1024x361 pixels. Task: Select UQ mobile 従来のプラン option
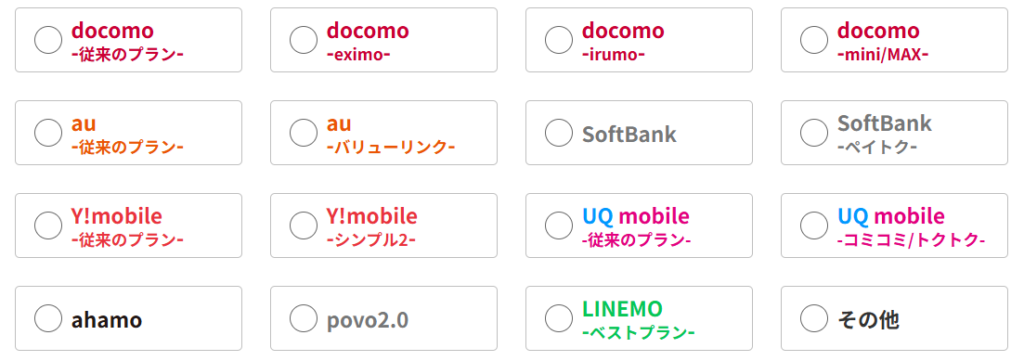pos(559,226)
